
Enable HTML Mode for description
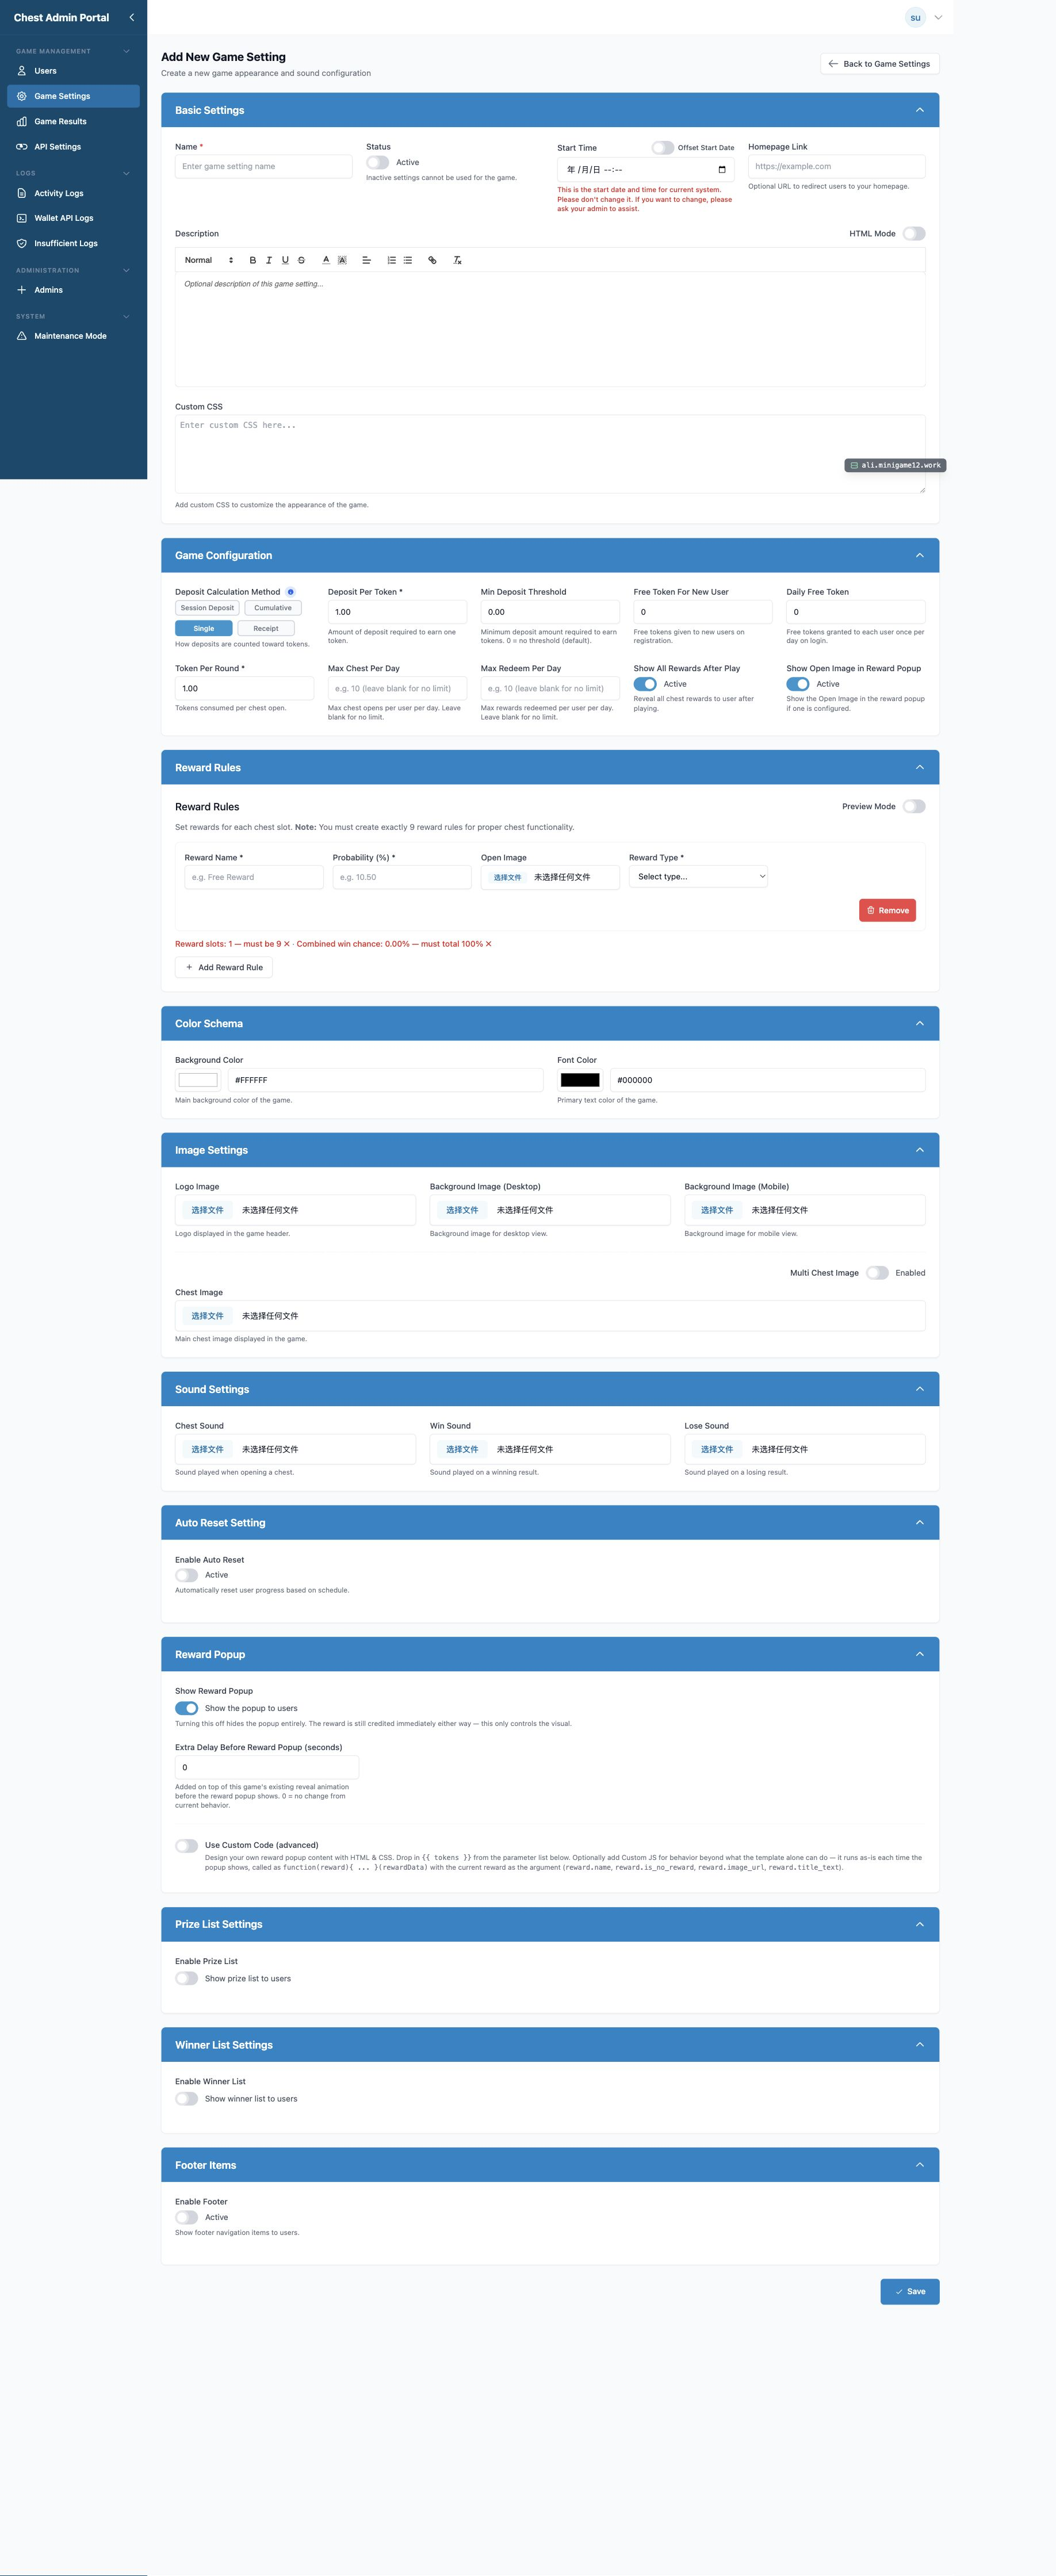(914, 233)
